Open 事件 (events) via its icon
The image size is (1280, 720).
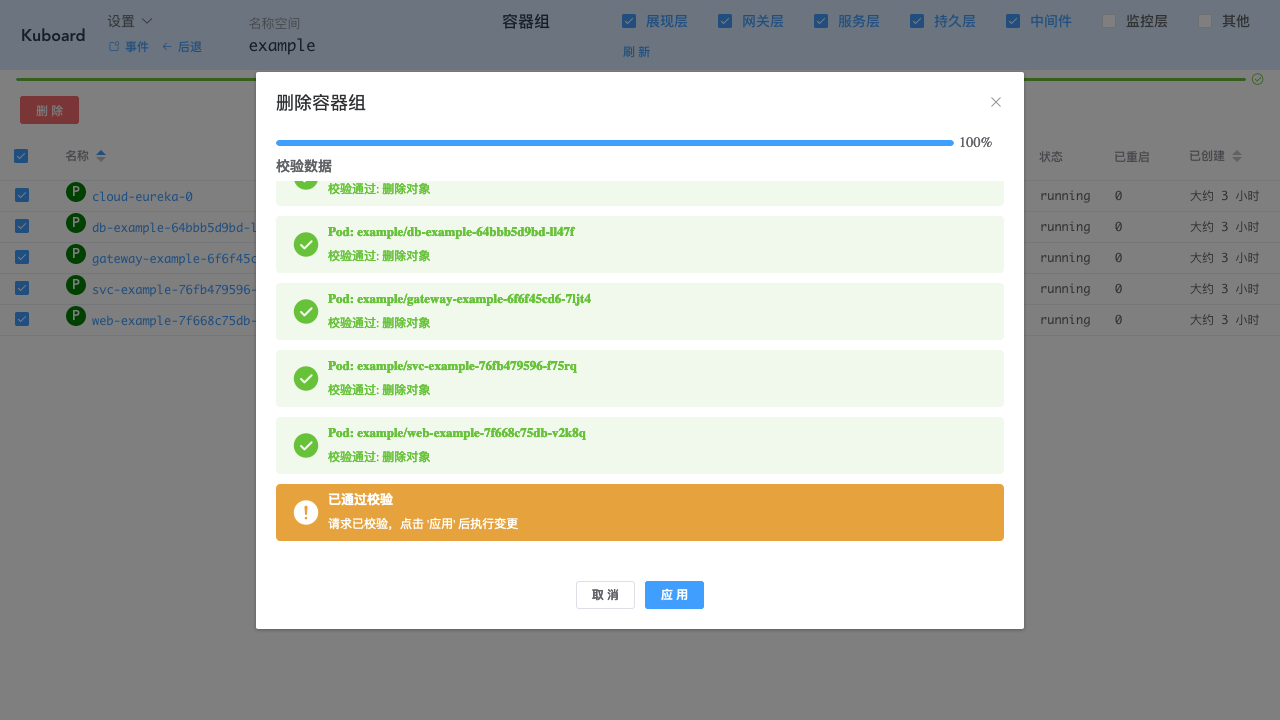[112, 46]
